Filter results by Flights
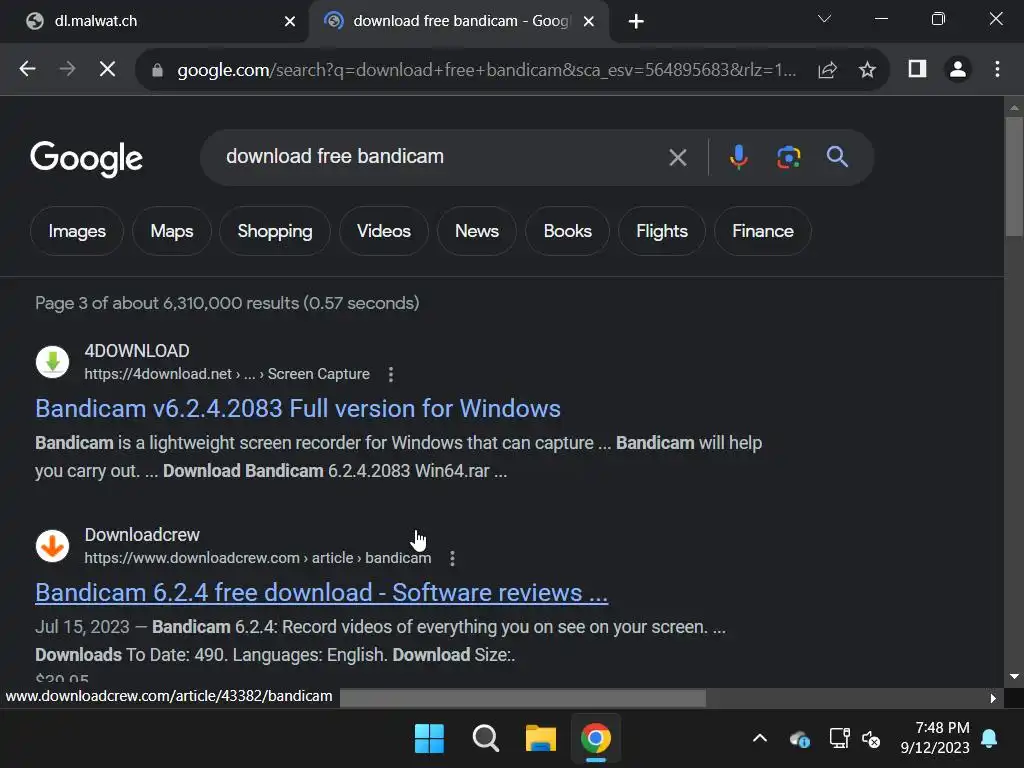 [x=662, y=231]
